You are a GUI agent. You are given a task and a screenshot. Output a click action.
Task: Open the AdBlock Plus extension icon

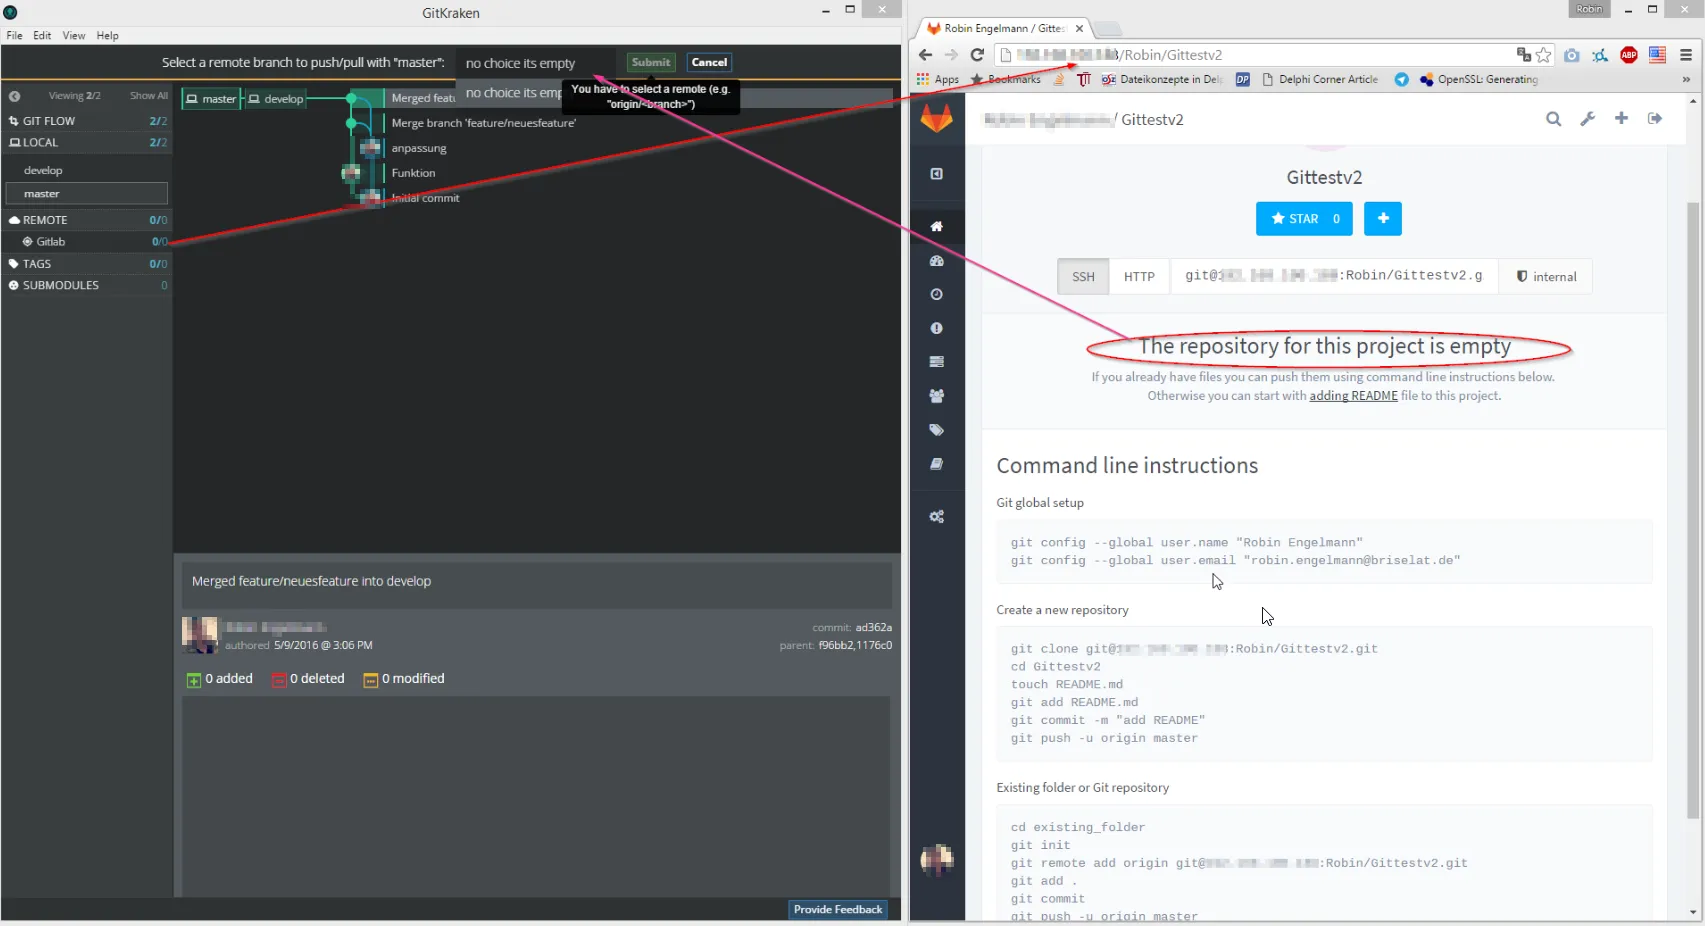tap(1629, 55)
